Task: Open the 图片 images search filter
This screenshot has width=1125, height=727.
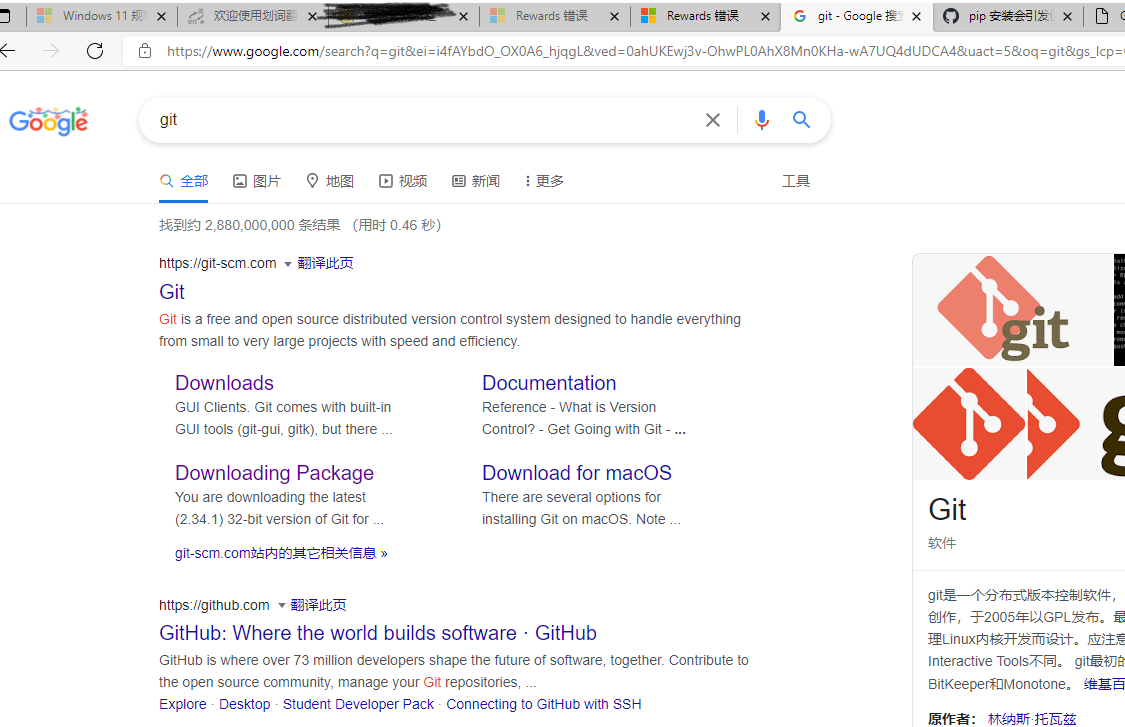Action: tap(257, 181)
